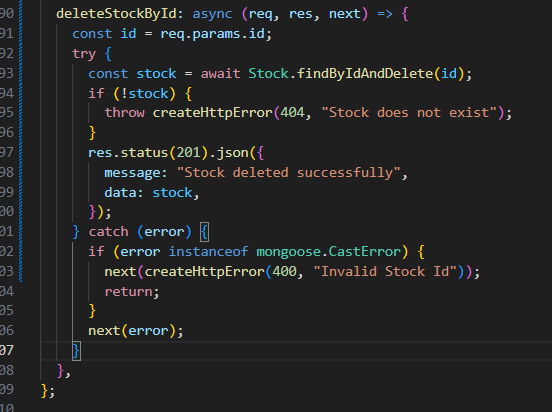Click the deleteStockById function name

pos(116,14)
